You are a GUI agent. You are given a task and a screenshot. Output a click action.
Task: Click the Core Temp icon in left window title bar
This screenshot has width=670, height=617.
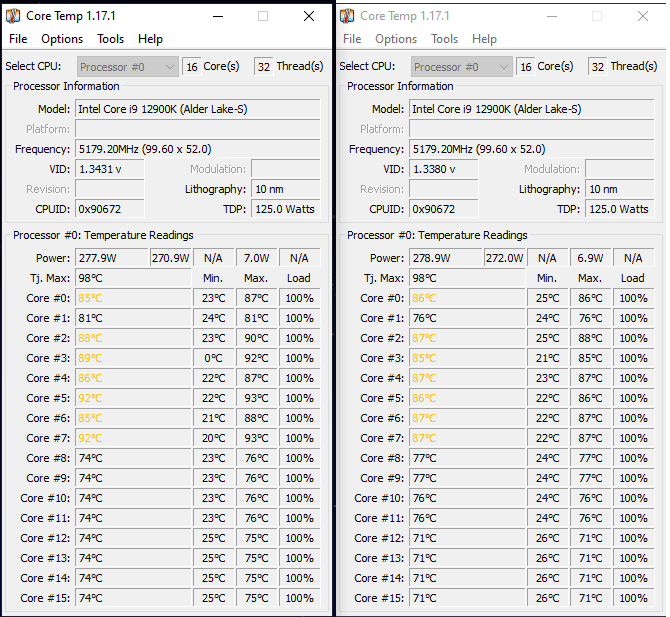click(x=13, y=16)
